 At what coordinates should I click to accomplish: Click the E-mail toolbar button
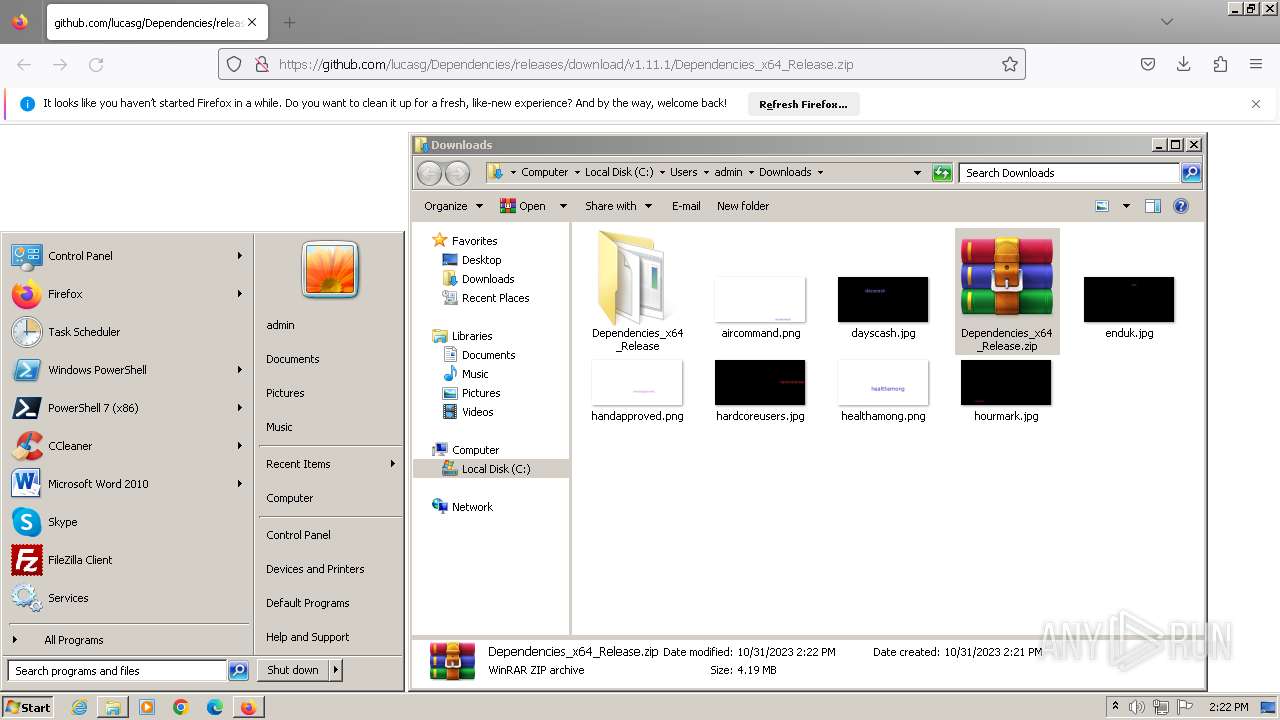(x=686, y=206)
